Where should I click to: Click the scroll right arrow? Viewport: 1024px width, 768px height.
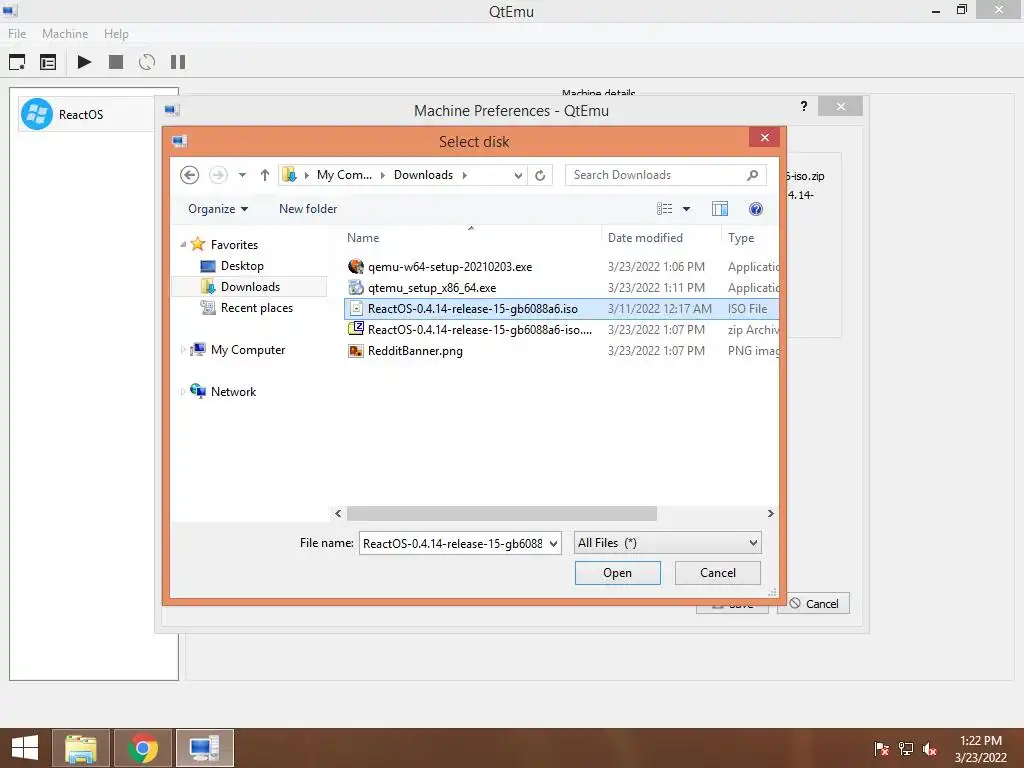771,513
